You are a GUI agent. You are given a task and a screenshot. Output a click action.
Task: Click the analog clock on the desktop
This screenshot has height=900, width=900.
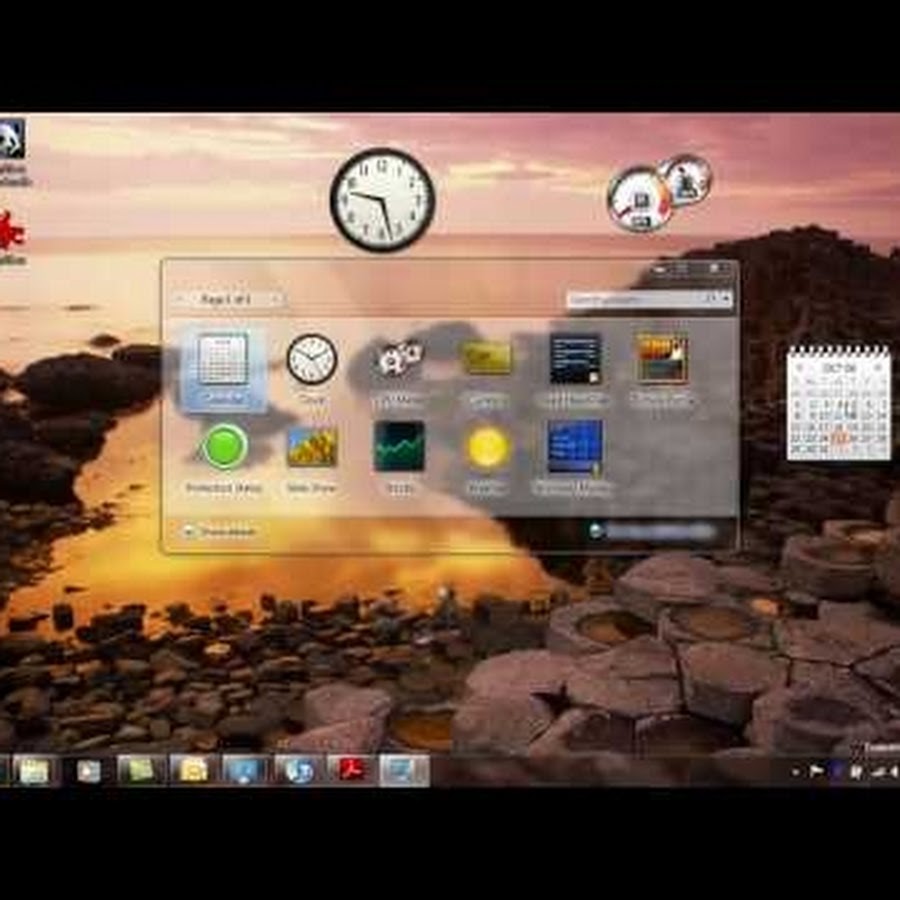(382, 200)
